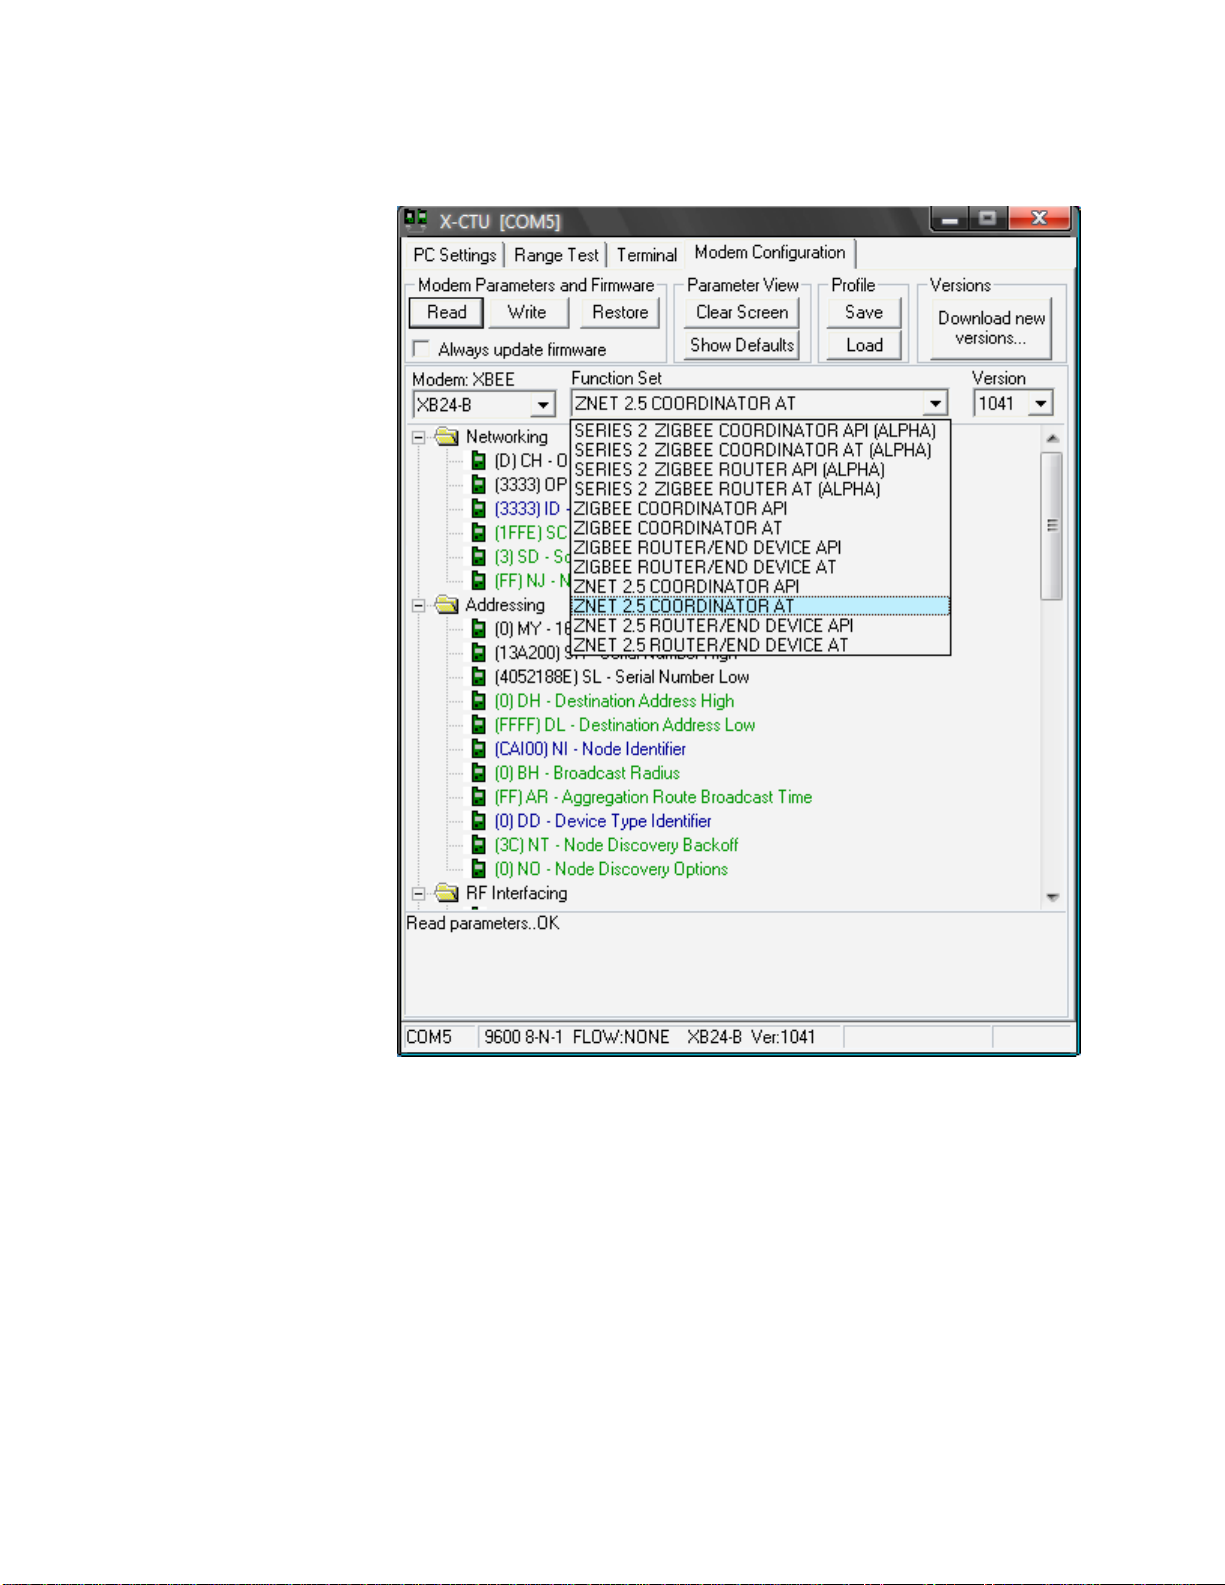Click the green icon beside (FF) NJ parameter
1225x1585 pixels.
tap(479, 581)
